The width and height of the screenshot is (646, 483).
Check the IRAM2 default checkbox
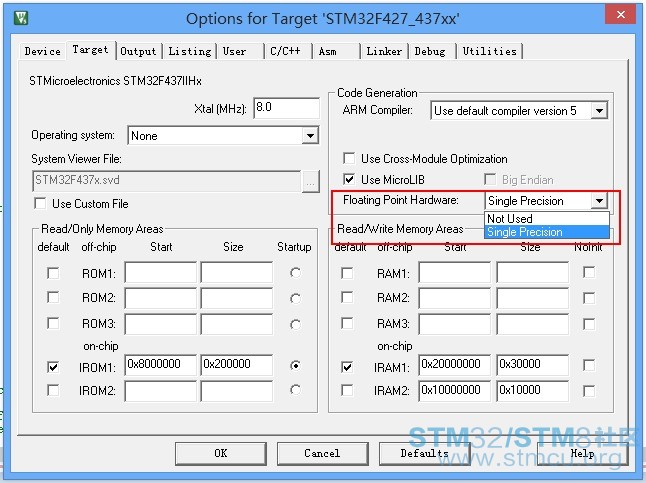347,390
